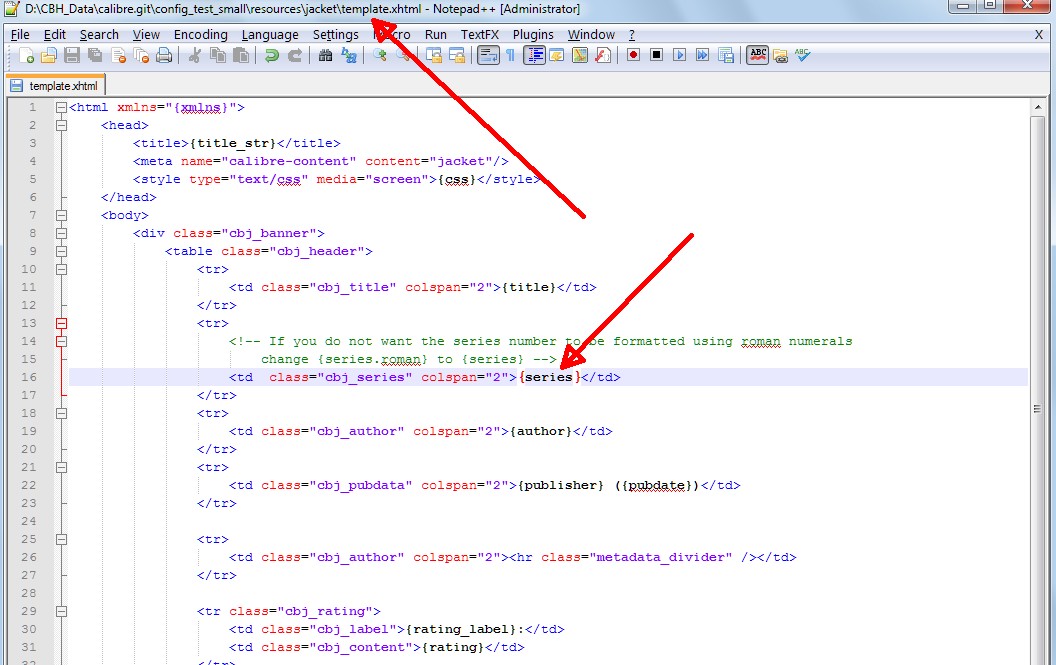Viewport: 1056px width, 665px height.
Task: Click the Save All icon
Action: tap(95, 55)
